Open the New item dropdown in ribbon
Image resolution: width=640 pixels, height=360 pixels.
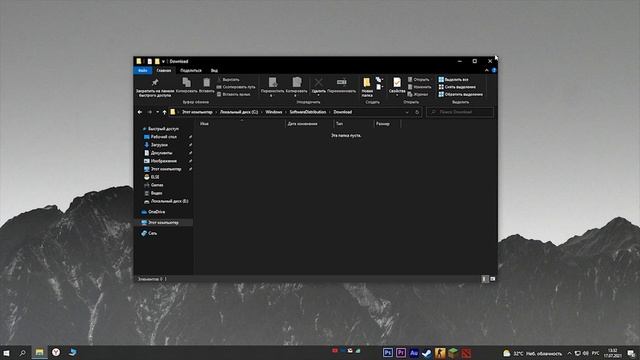click(x=380, y=80)
